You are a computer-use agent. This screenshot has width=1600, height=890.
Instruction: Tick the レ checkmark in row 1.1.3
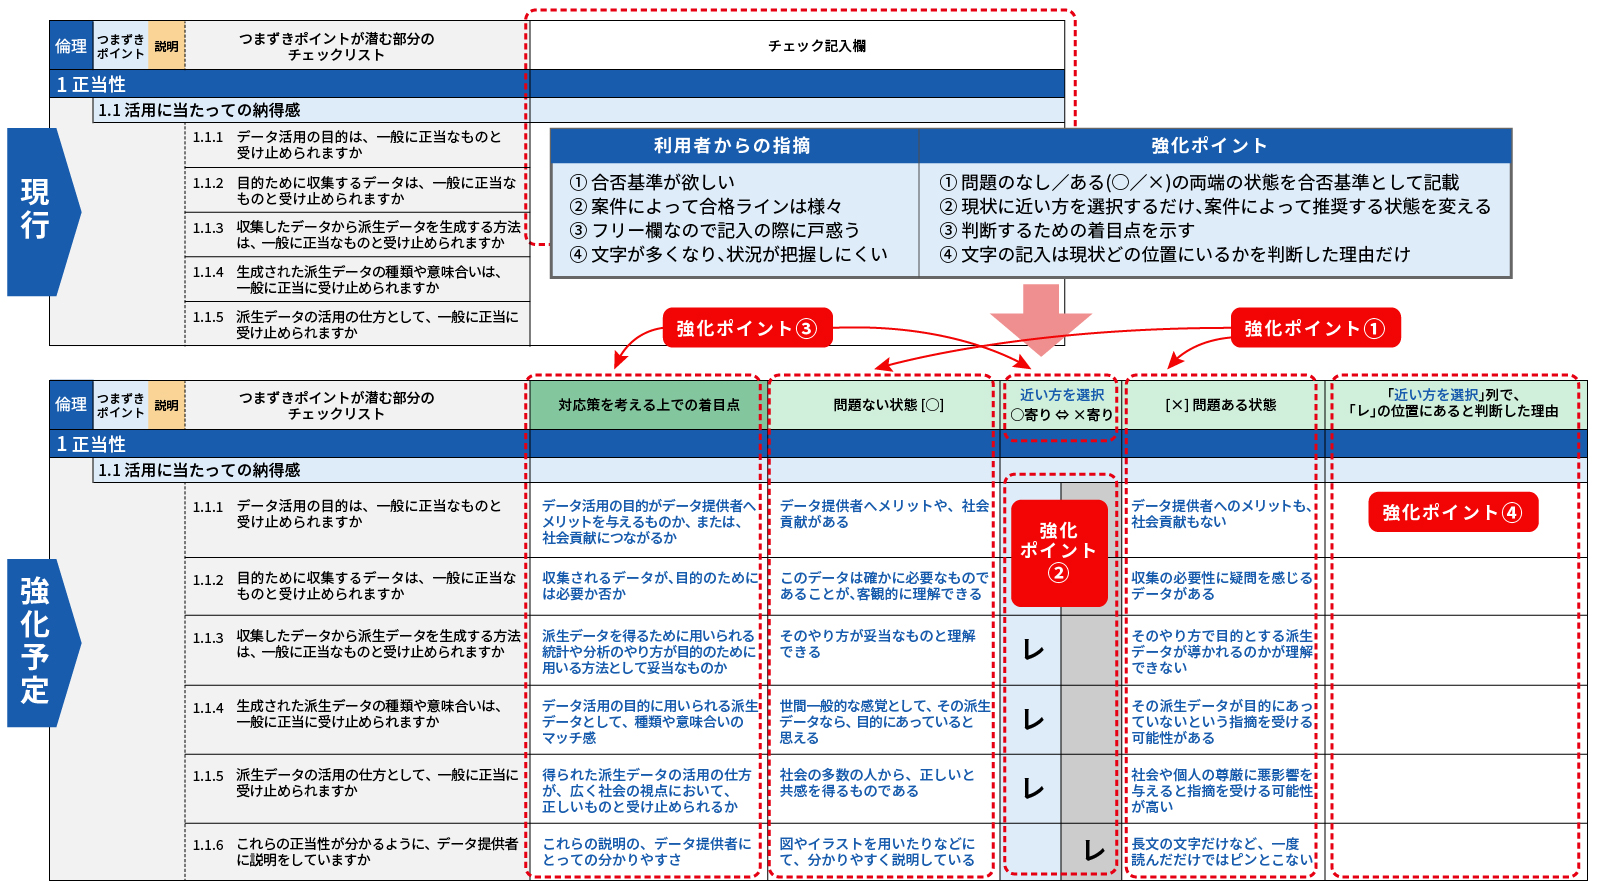click(1034, 650)
